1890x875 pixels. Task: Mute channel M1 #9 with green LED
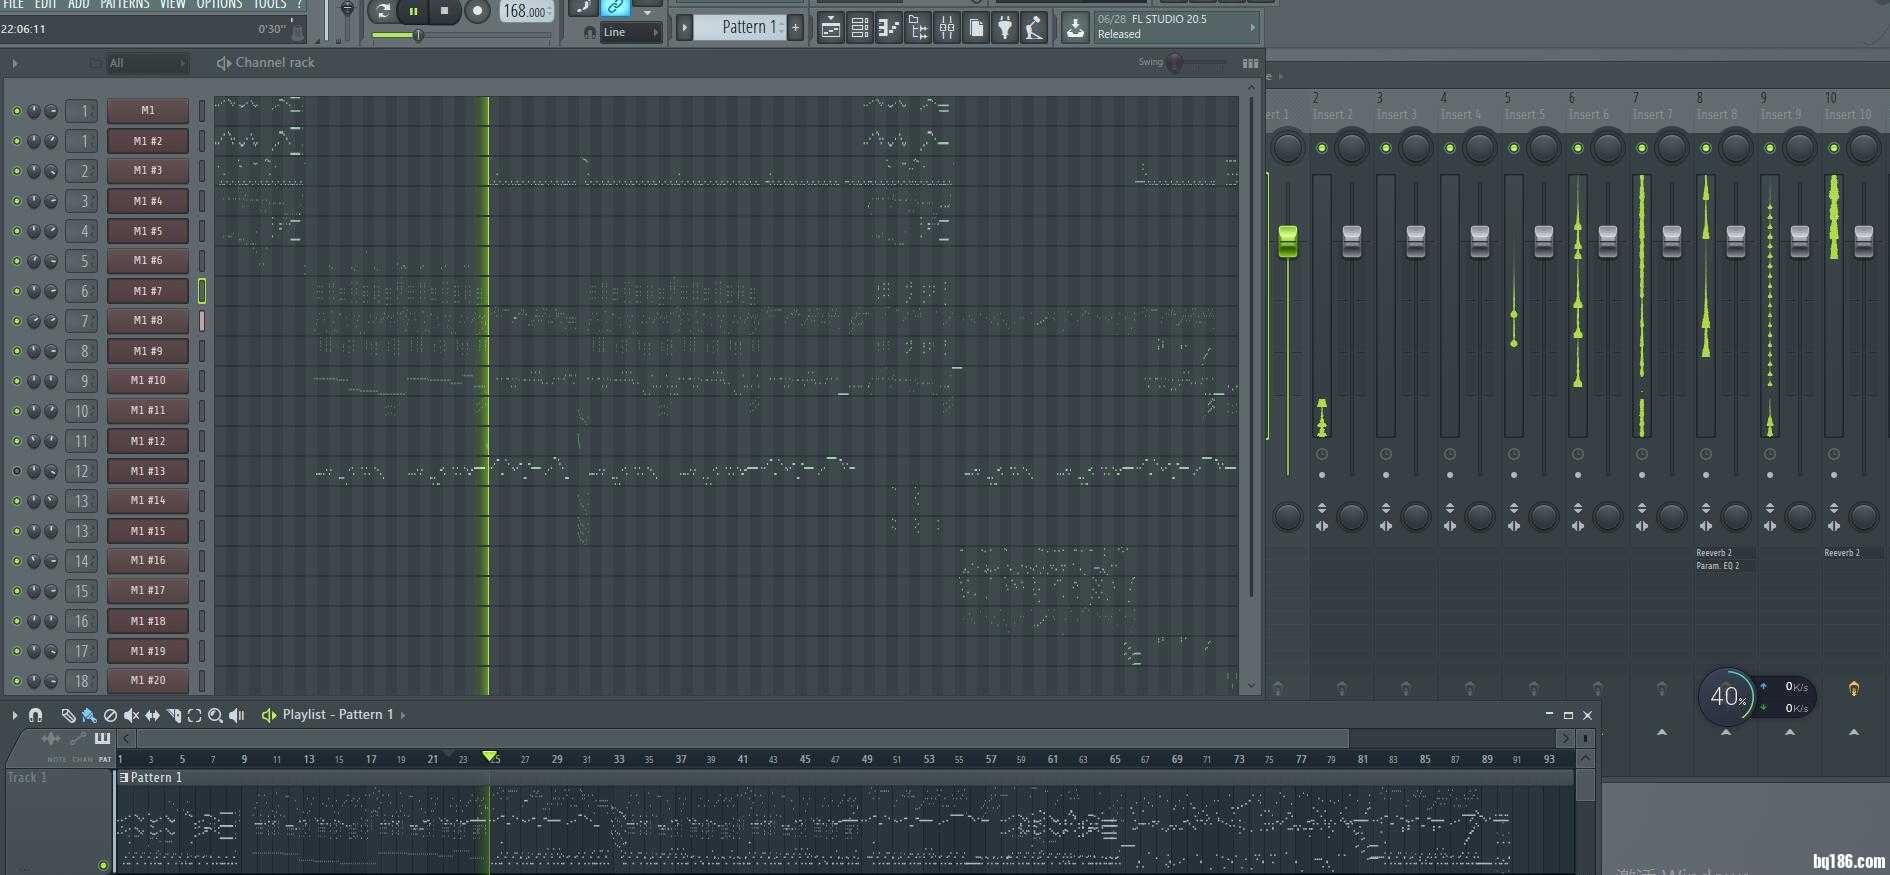pyautogui.click(x=16, y=351)
